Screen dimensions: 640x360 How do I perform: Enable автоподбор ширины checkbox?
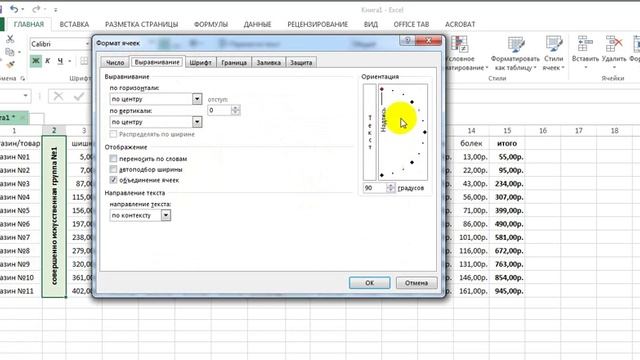(113, 169)
